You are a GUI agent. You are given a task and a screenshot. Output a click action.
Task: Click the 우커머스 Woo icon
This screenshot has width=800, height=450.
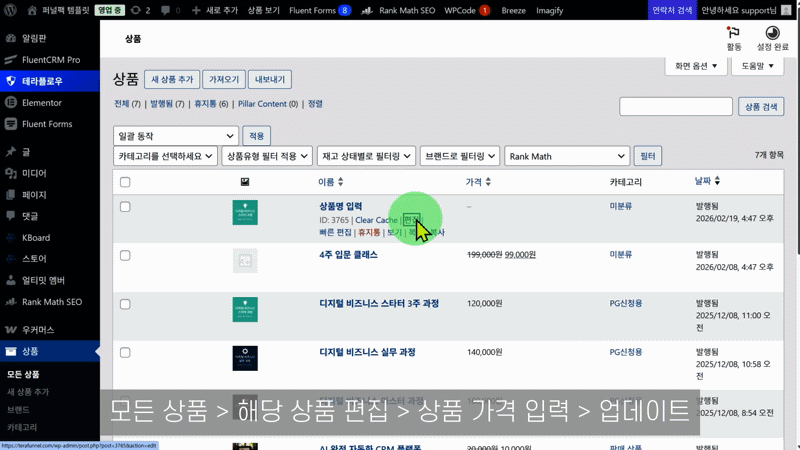11,330
